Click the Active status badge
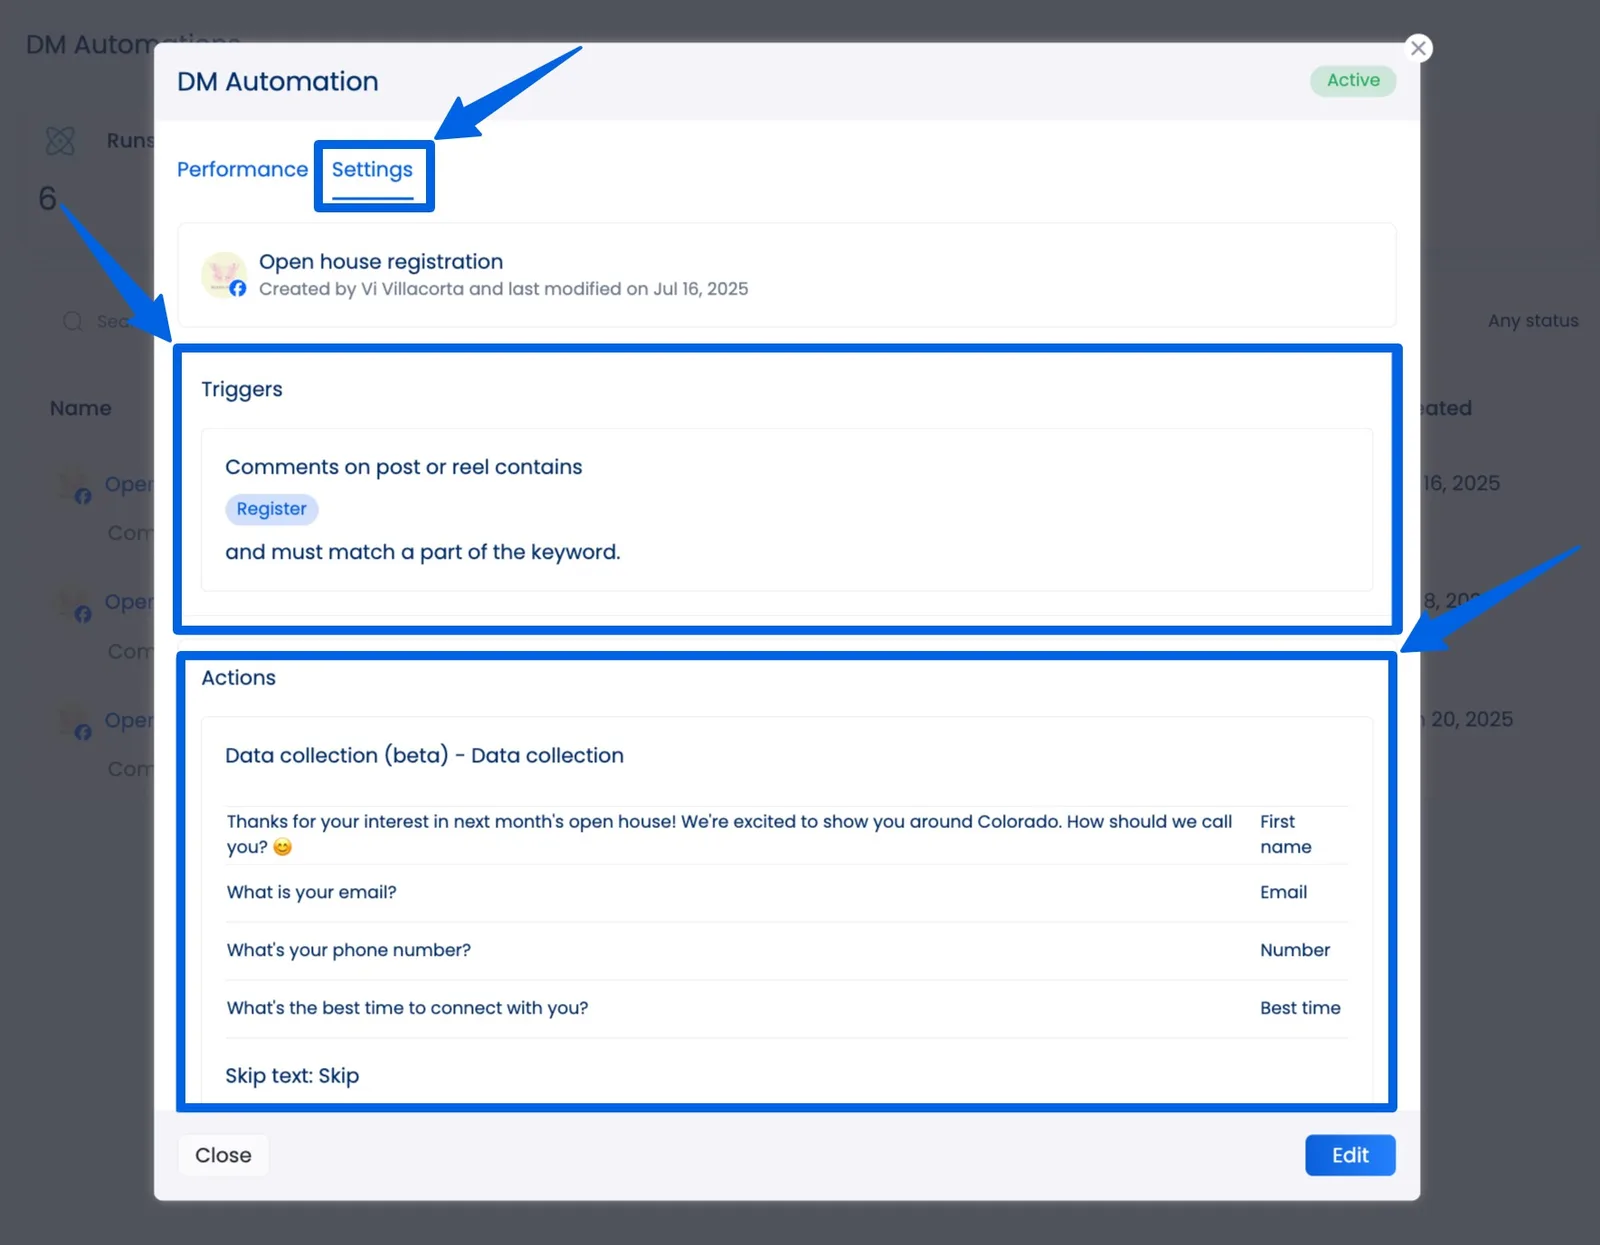This screenshot has width=1600, height=1245. tap(1352, 80)
